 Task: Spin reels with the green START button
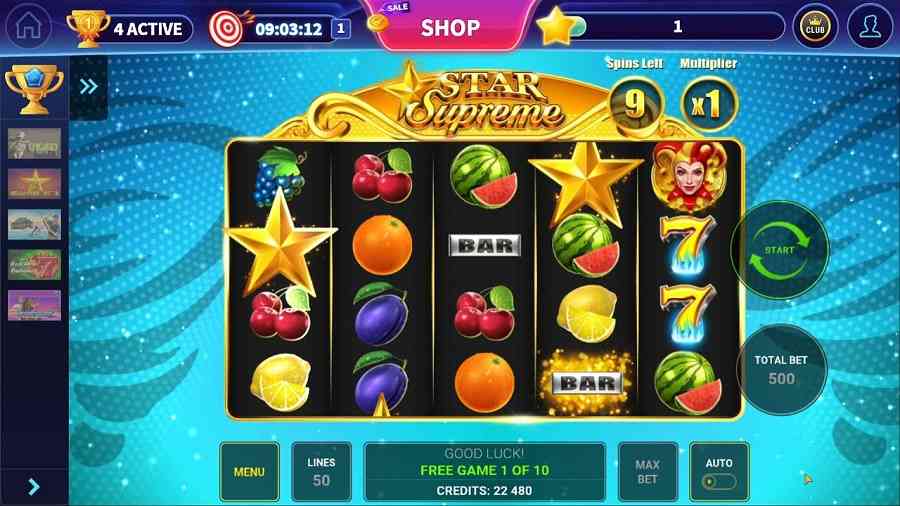779,250
